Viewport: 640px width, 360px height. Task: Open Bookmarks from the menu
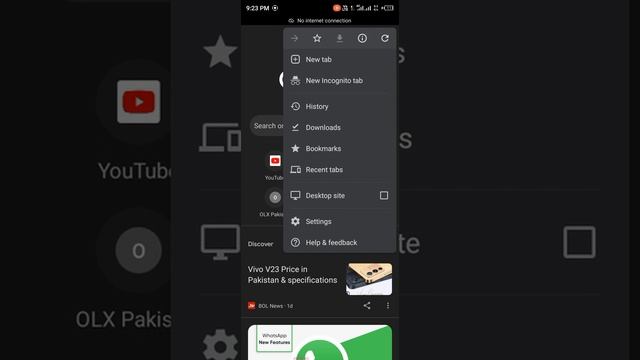coord(340,149)
